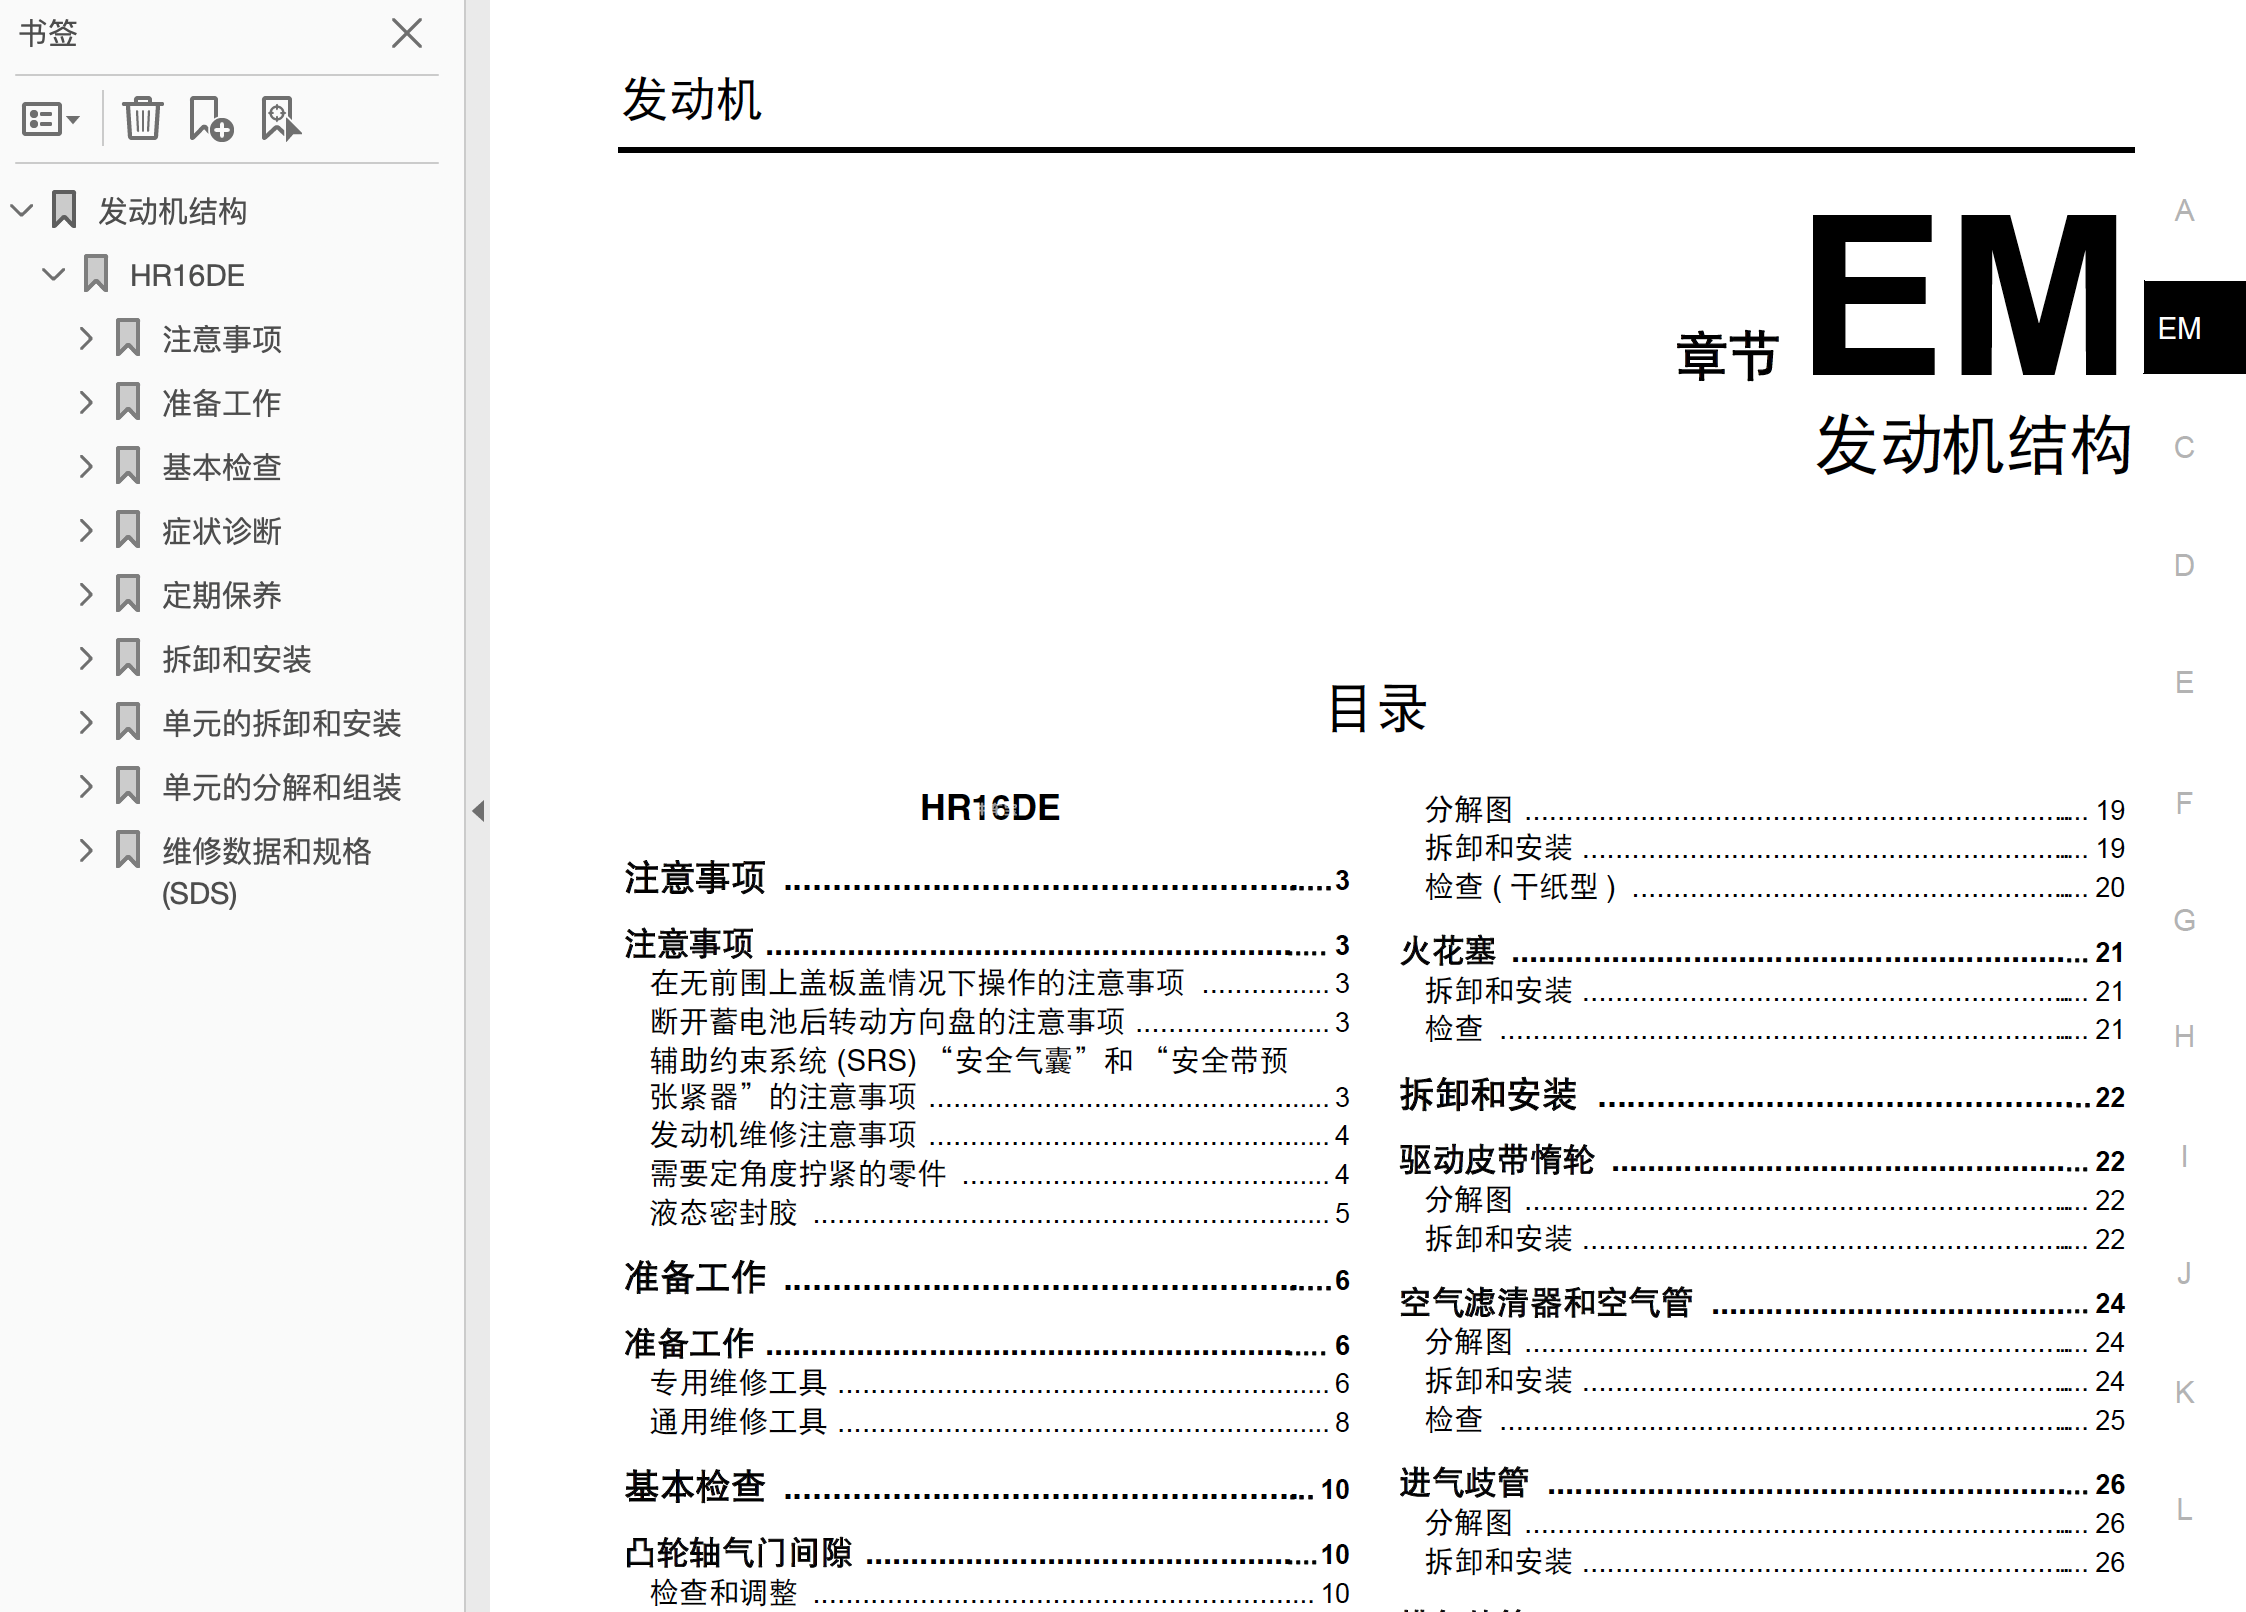
Task: Open 需要定角度拧紧的零件 contents entry
Action: click(x=1000, y=1174)
